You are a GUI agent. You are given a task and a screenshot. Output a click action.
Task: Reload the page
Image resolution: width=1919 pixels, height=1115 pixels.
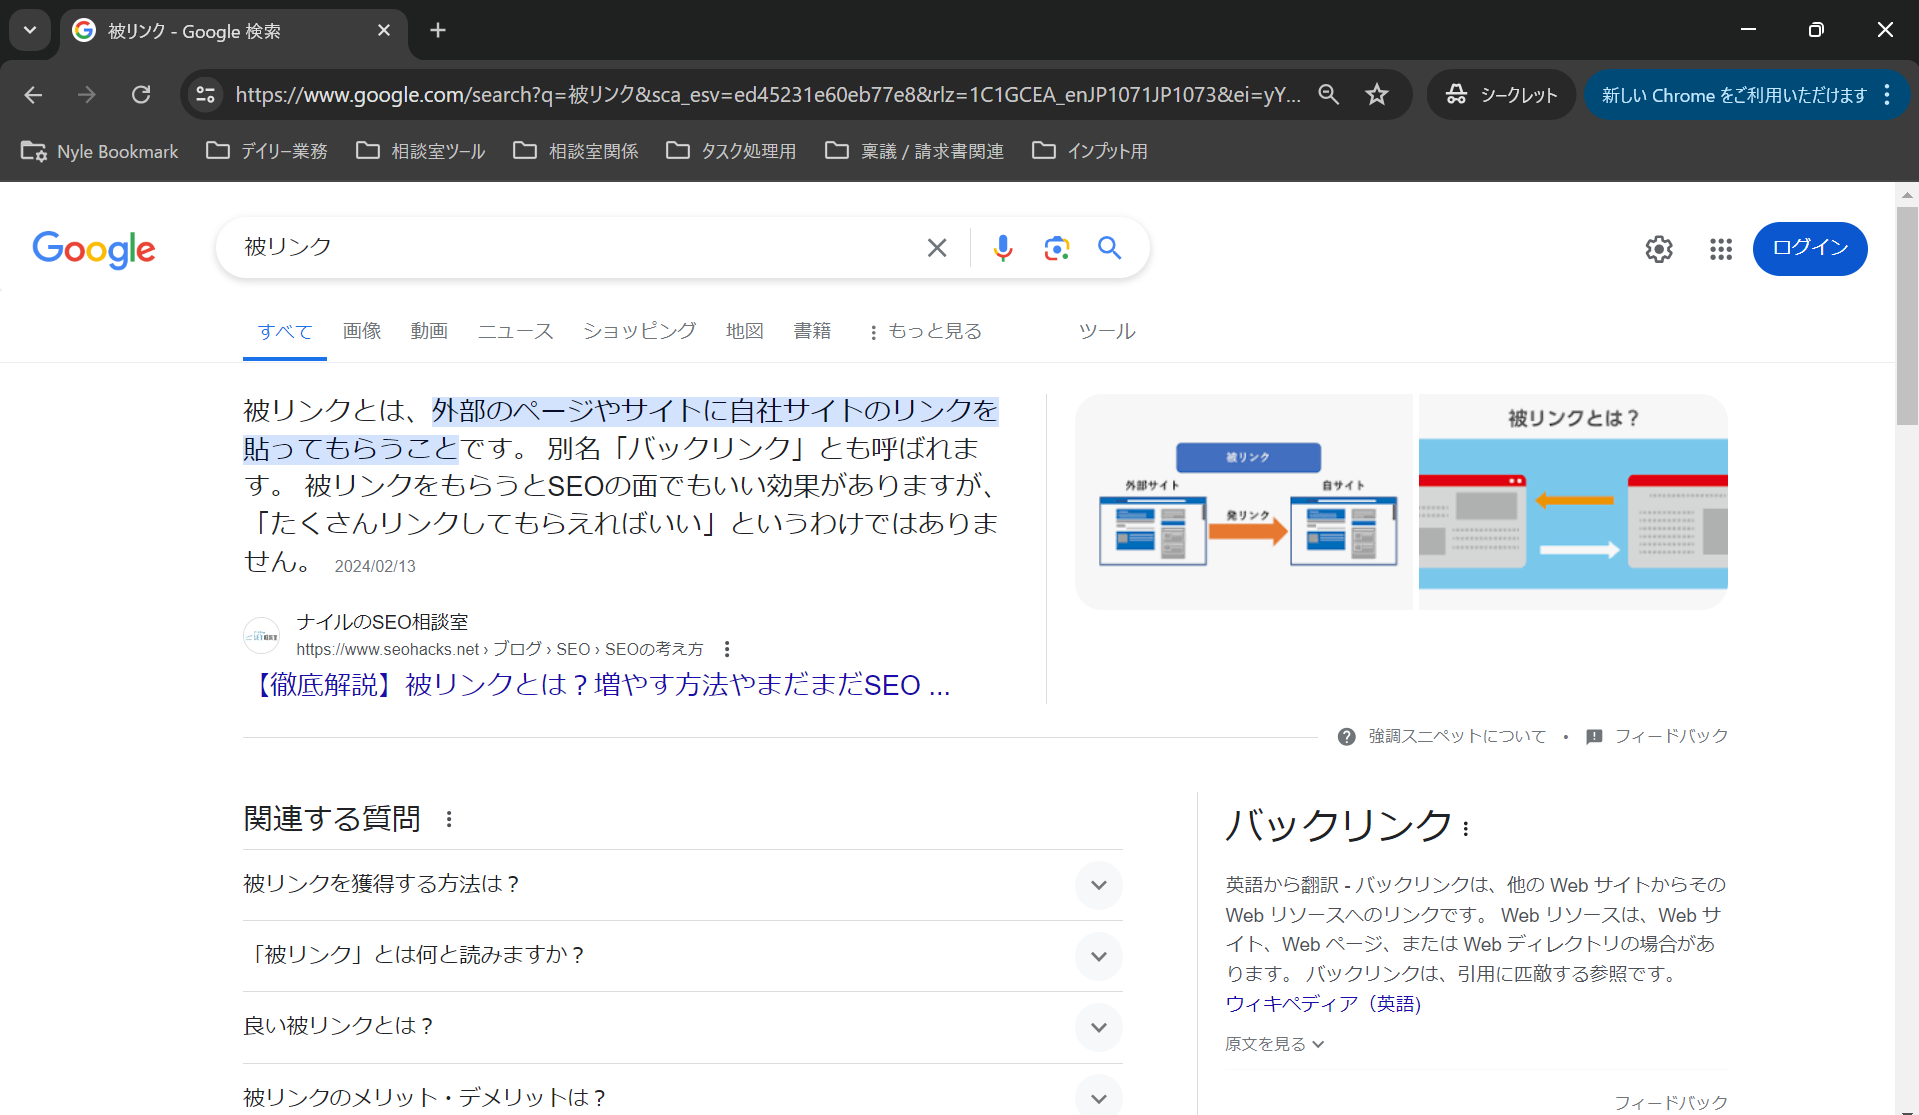[x=141, y=95]
